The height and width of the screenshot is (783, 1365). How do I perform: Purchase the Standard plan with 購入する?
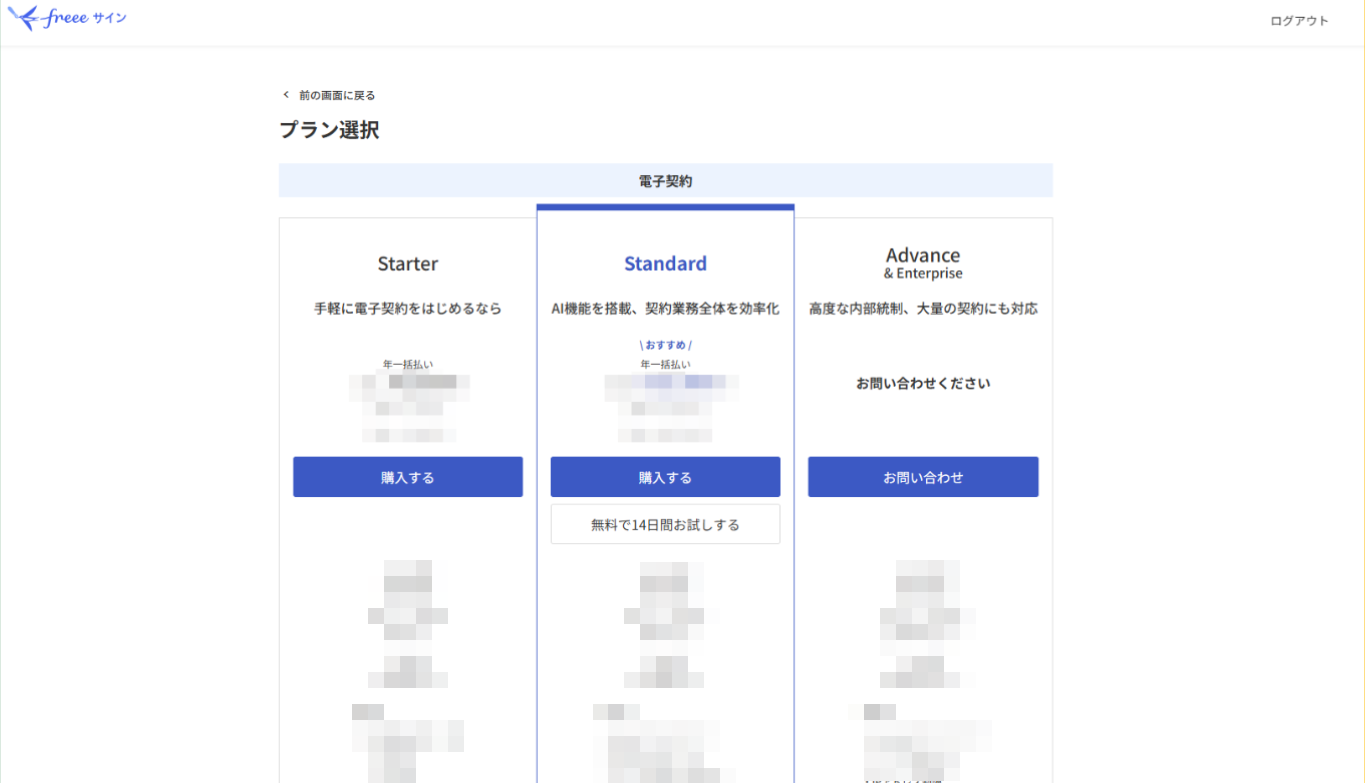point(665,477)
